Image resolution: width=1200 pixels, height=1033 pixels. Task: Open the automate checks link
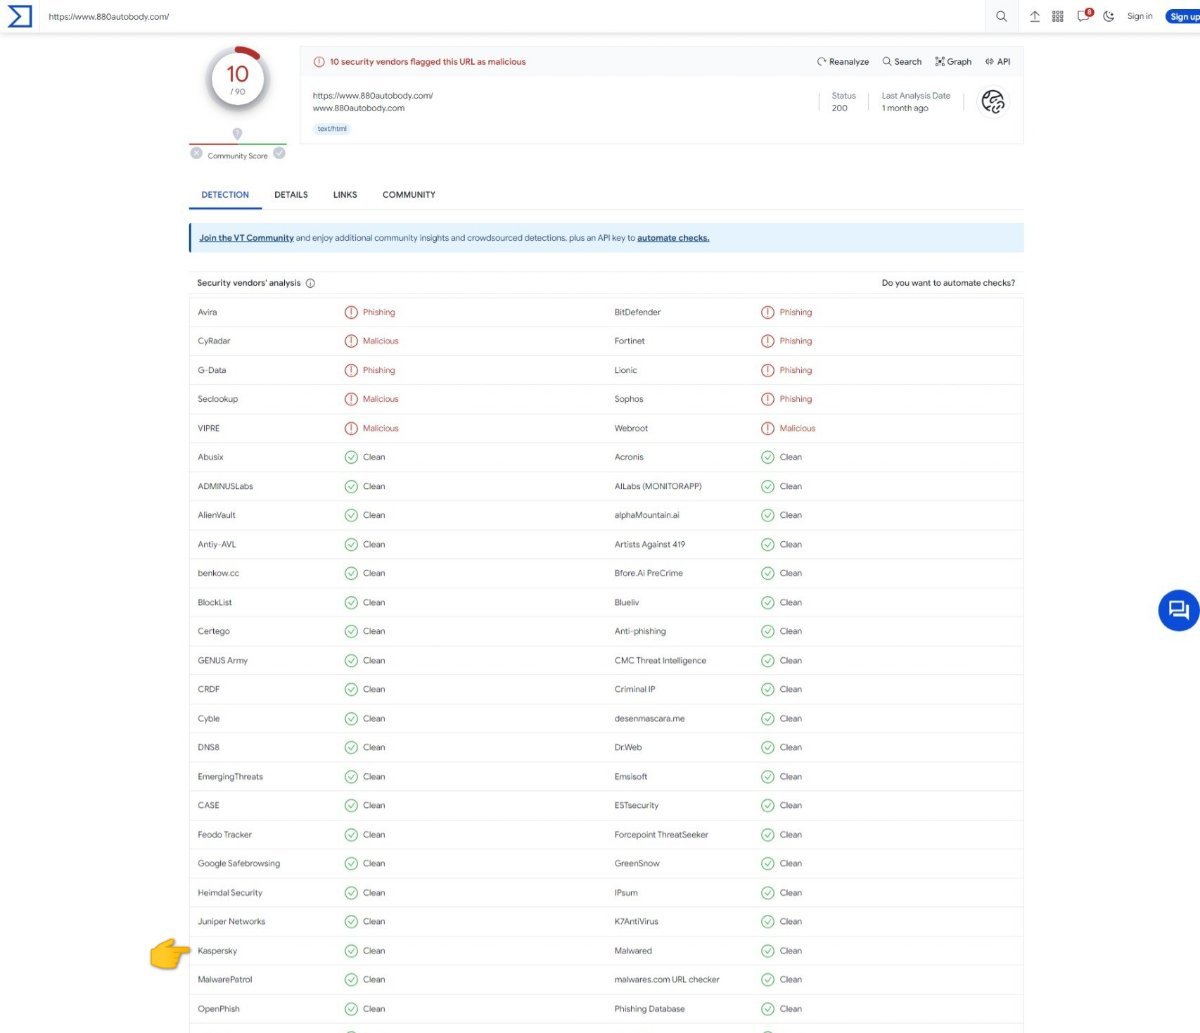[673, 238]
